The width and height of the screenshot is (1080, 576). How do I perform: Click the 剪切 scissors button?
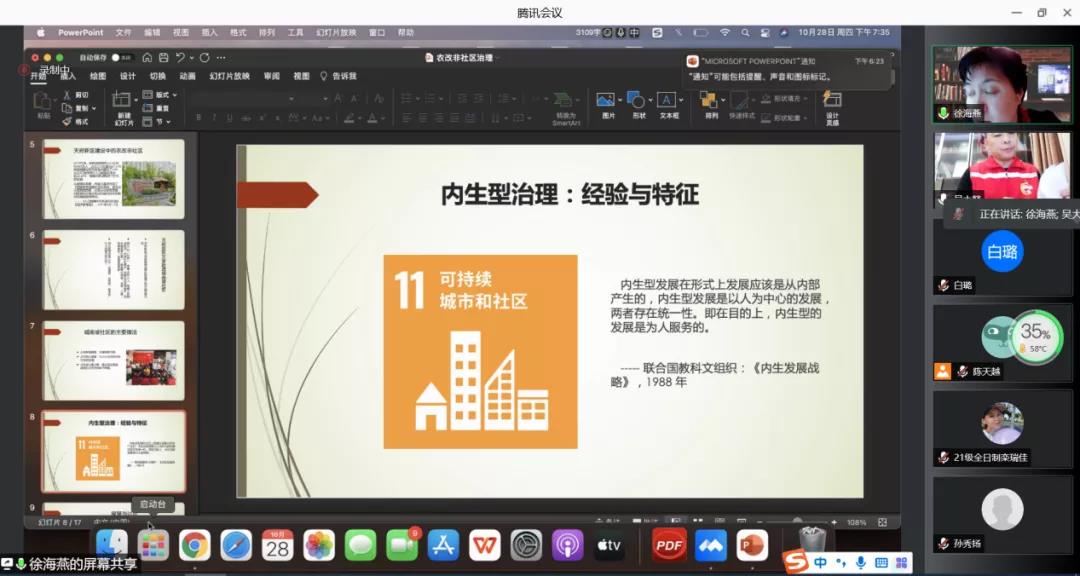(75, 95)
